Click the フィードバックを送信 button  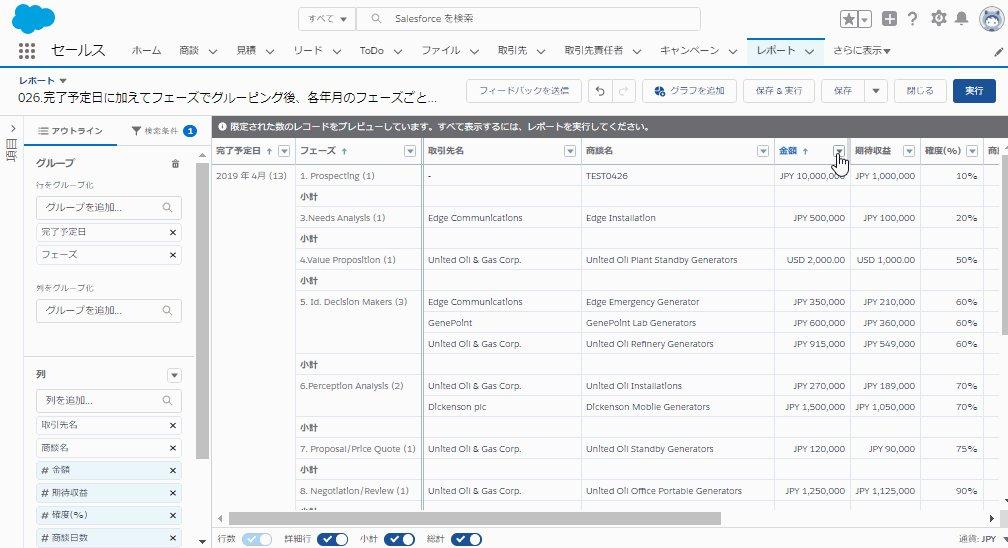pos(524,91)
